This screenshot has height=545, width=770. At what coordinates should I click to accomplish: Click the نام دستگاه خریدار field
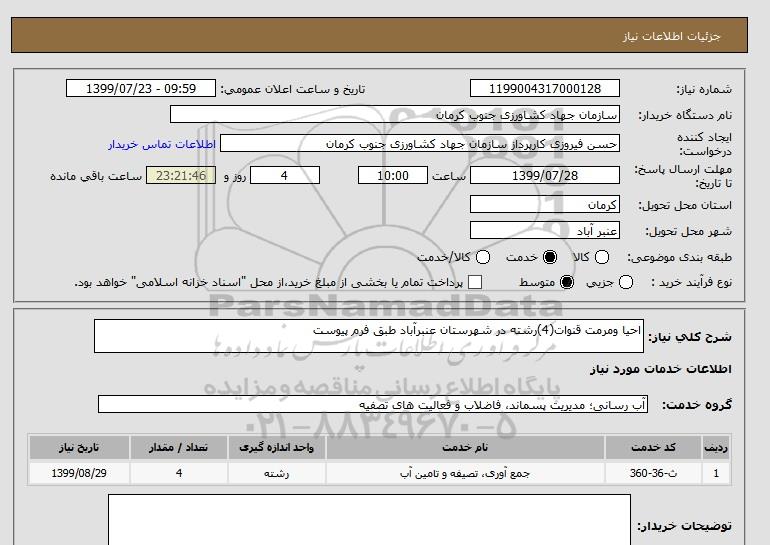click(x=395, y=115)
